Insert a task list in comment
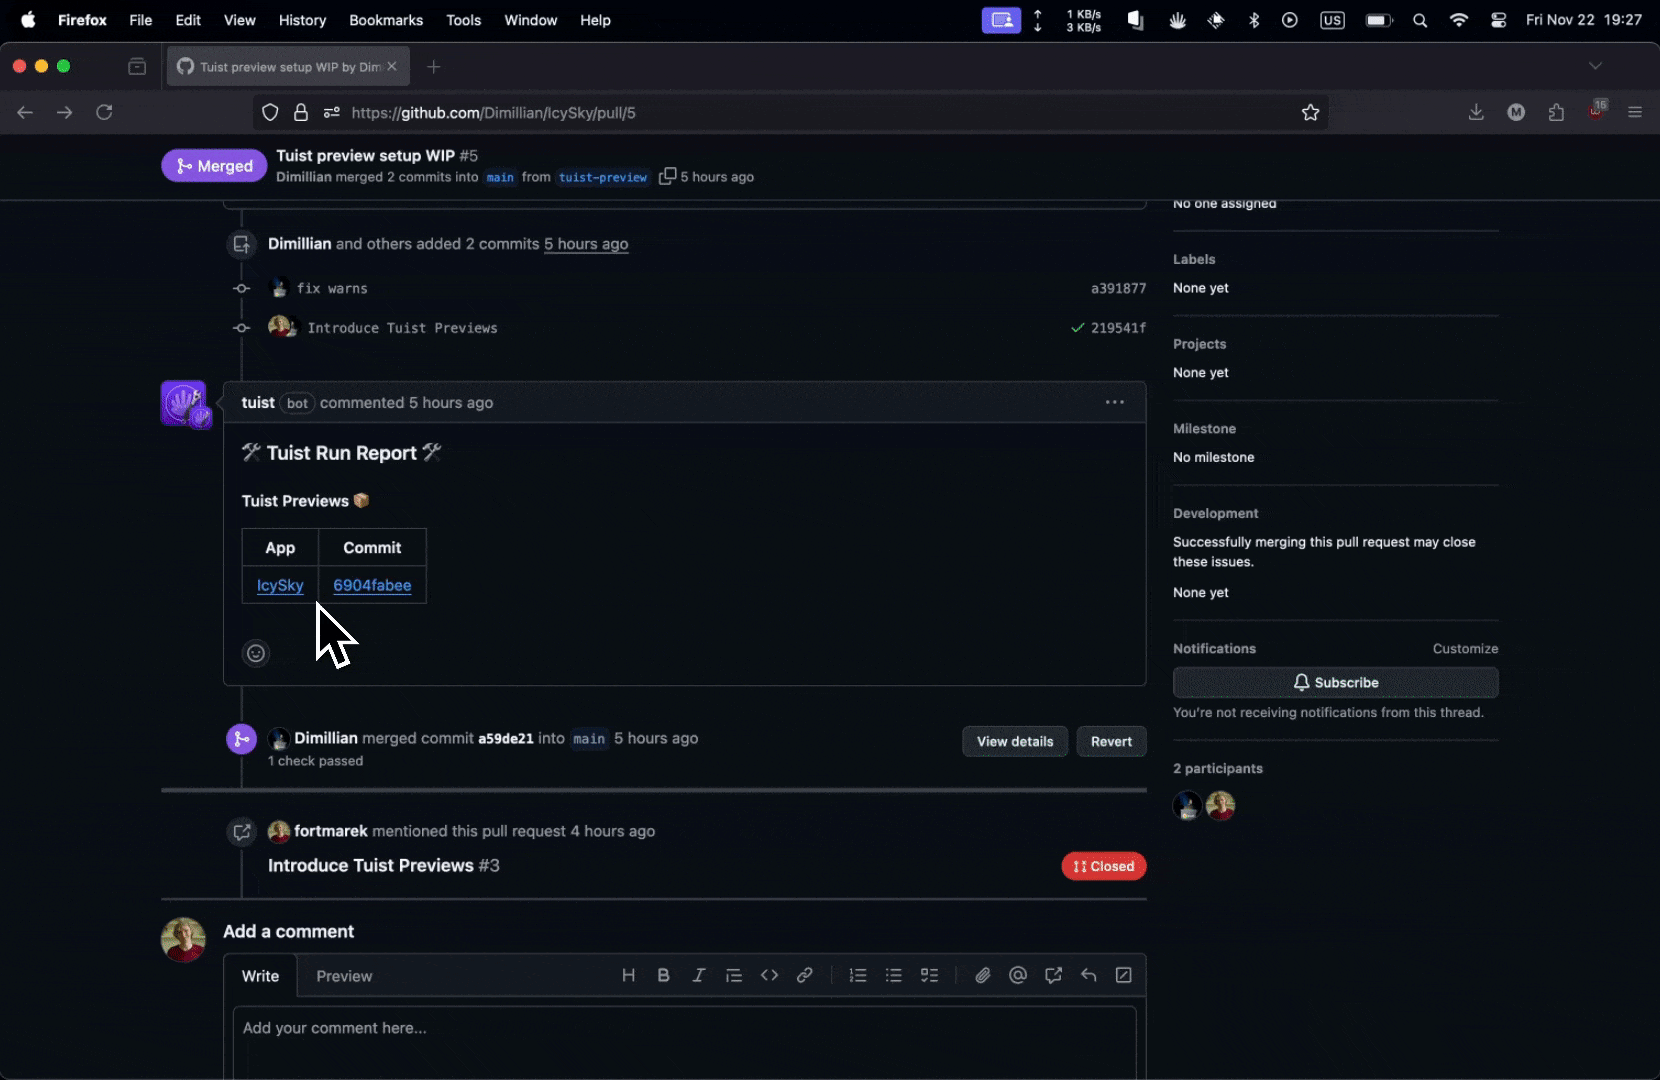1660x1080 pixels. click(929, 975)
